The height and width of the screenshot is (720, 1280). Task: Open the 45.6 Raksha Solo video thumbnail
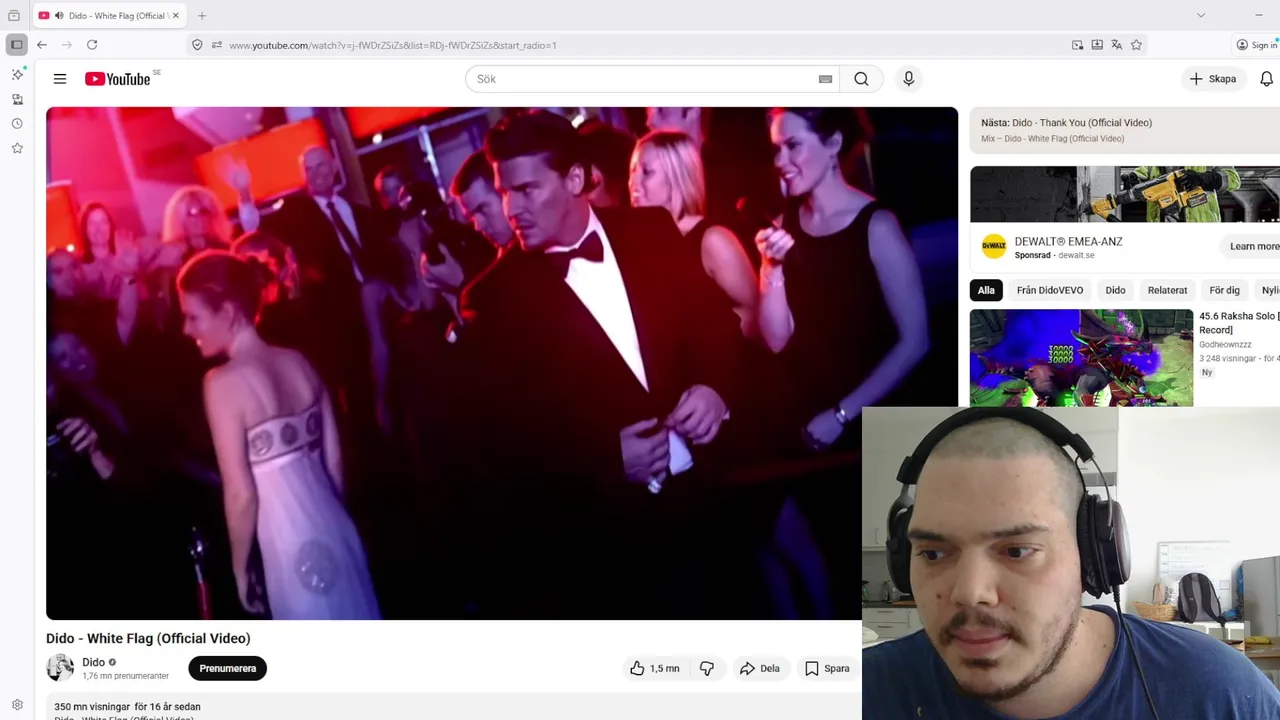1081,357
